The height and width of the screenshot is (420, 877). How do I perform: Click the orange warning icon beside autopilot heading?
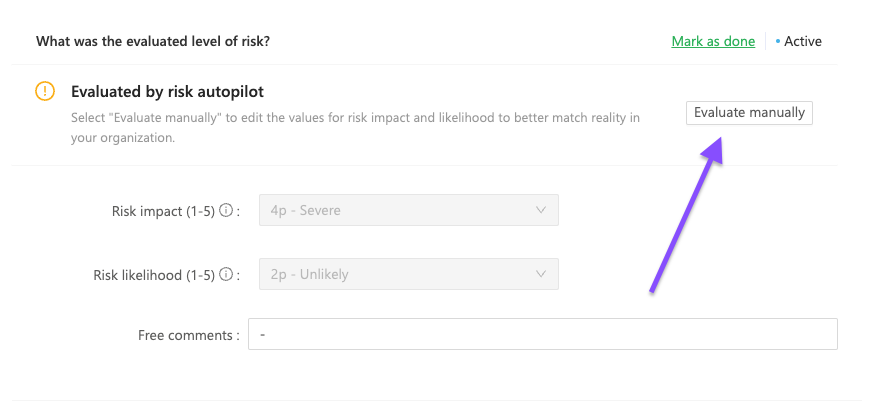45,91
